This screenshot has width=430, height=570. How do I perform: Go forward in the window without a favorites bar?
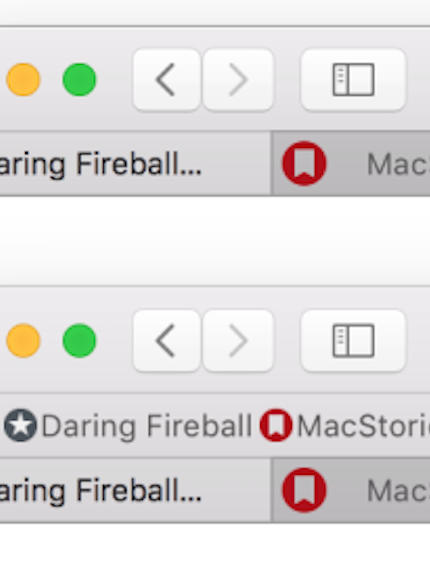point(238,80)
